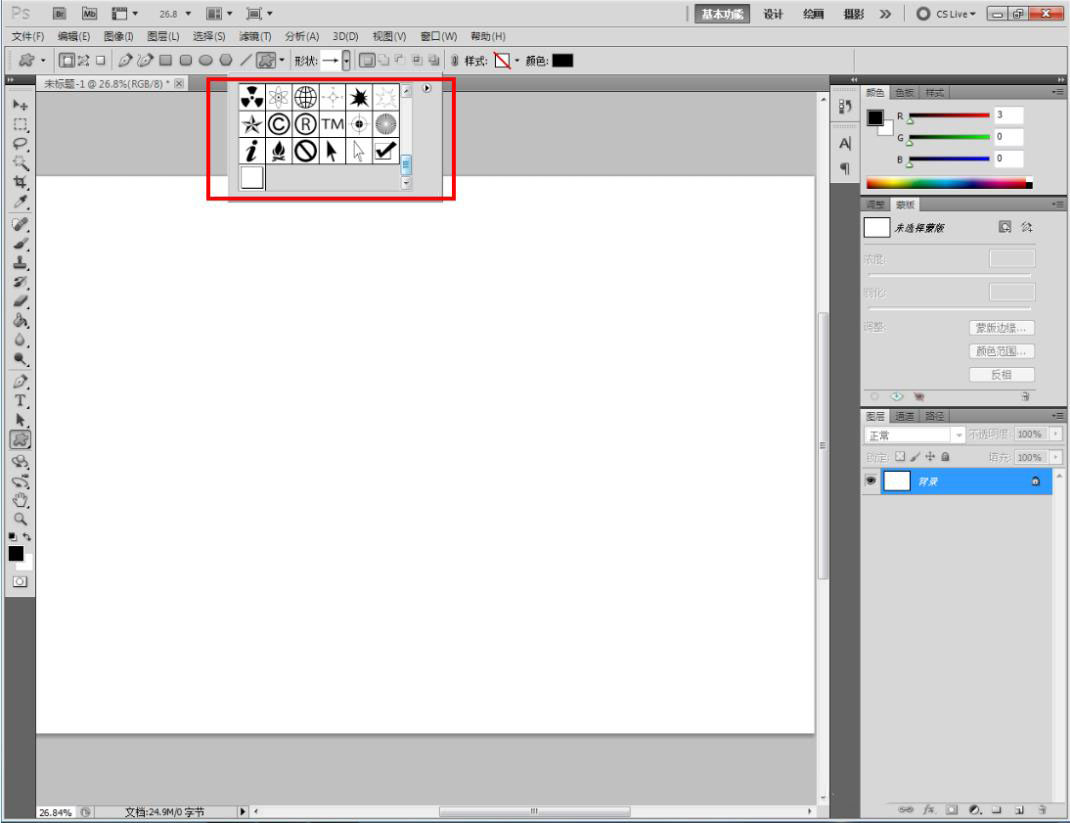Open the shape tool geometry options arrow
Image resolution: width=1070 pixels, height=823 pixels.
click(x=281, y=60)
